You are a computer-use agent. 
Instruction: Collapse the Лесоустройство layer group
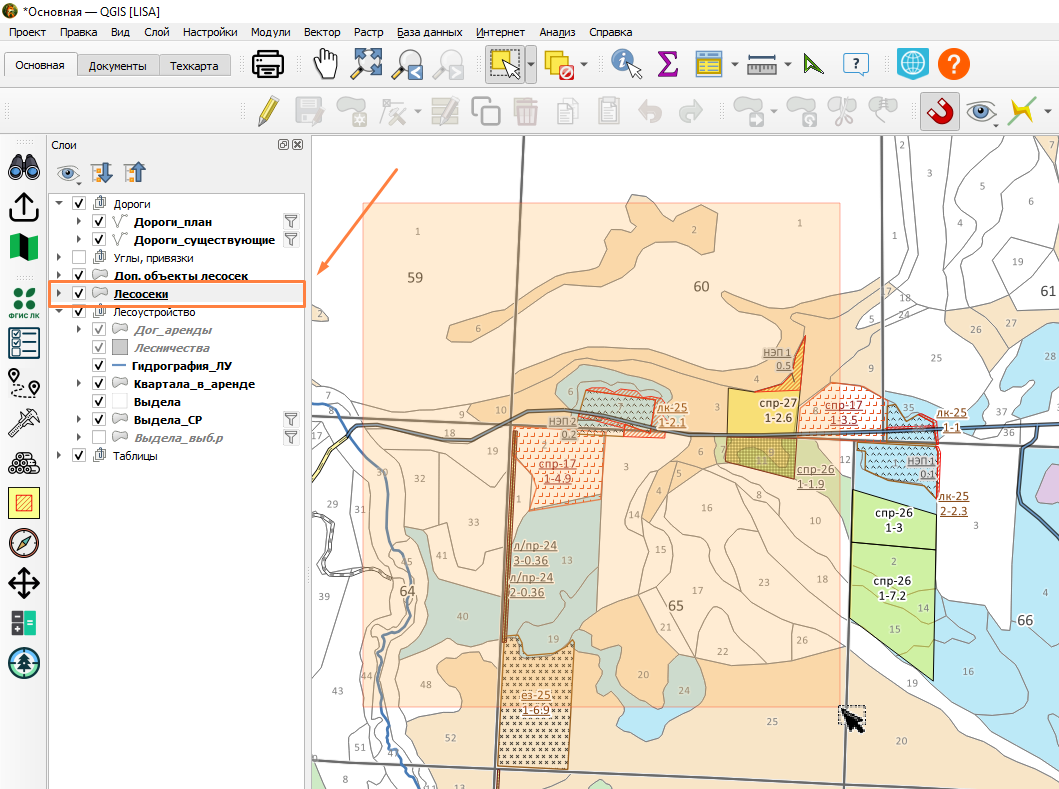(59, 311)
